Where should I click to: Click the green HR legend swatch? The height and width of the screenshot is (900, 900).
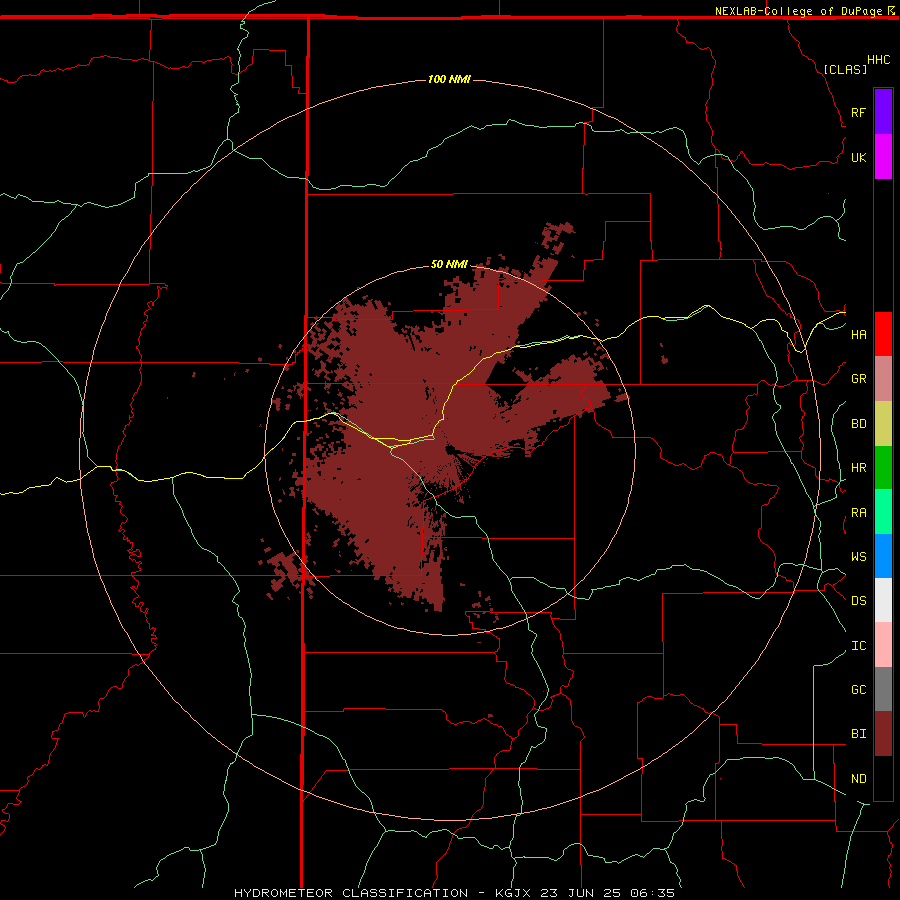[x=883, y=468]
